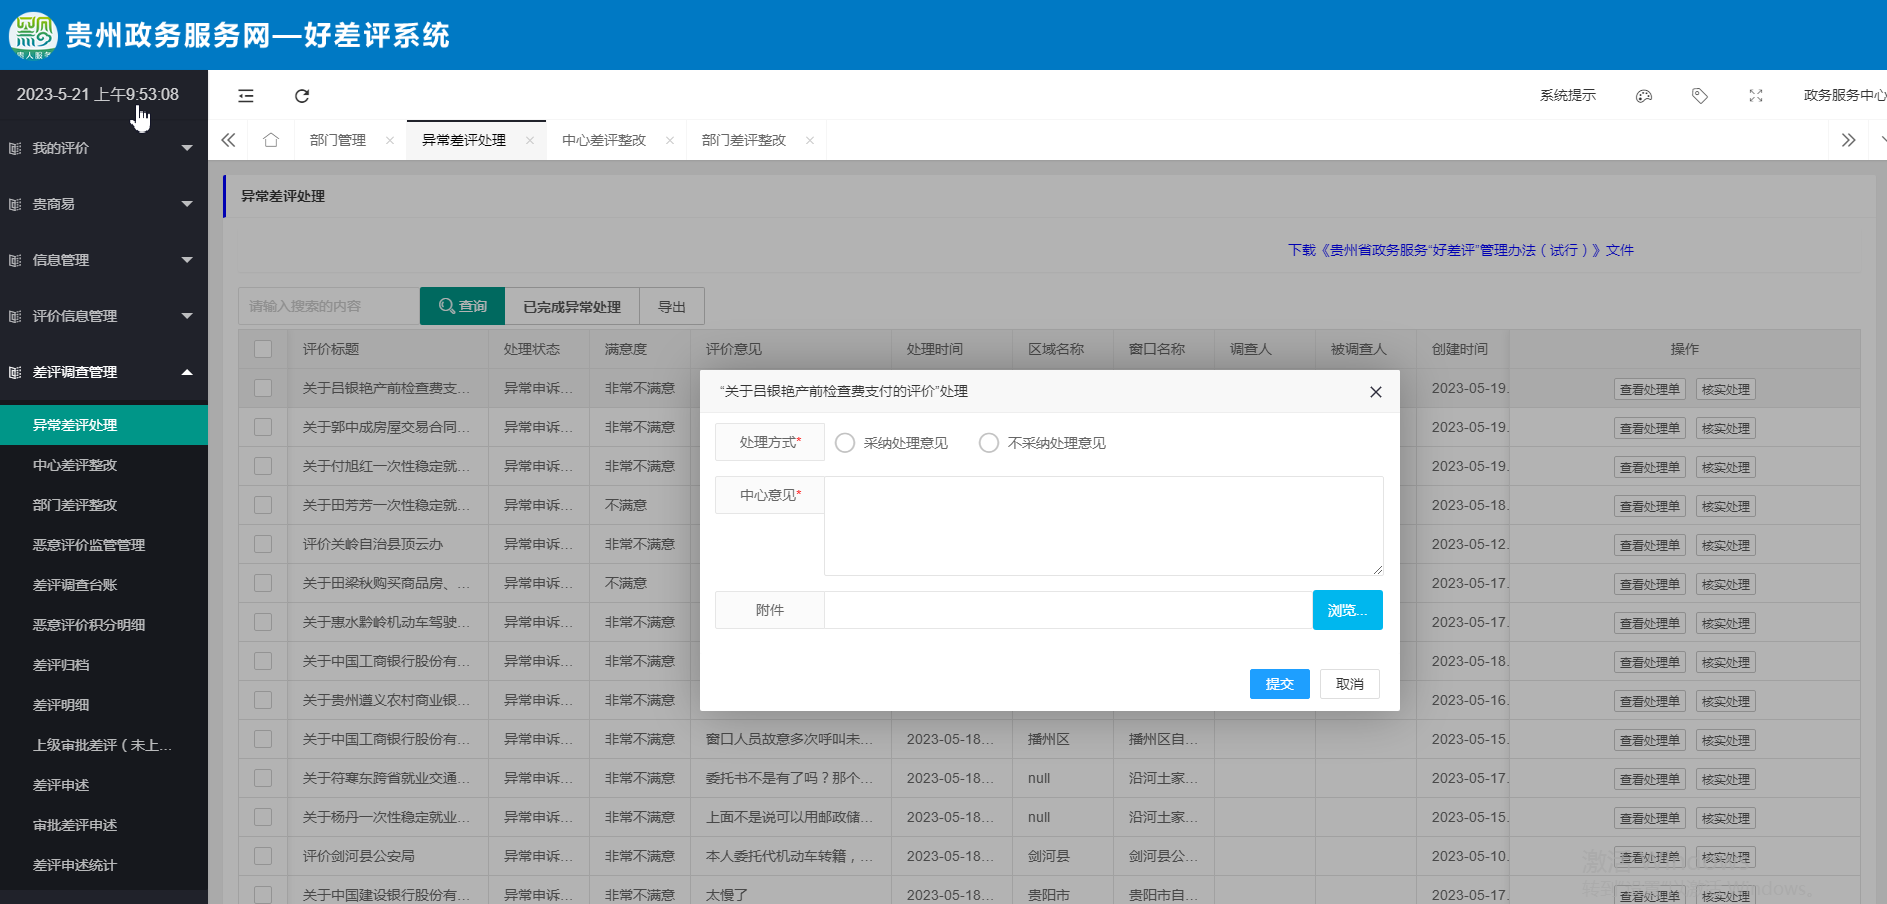
Task: Check the row 关于郭中成房屋交易合同
Action: pyautogui.click(x=263, y=427)
